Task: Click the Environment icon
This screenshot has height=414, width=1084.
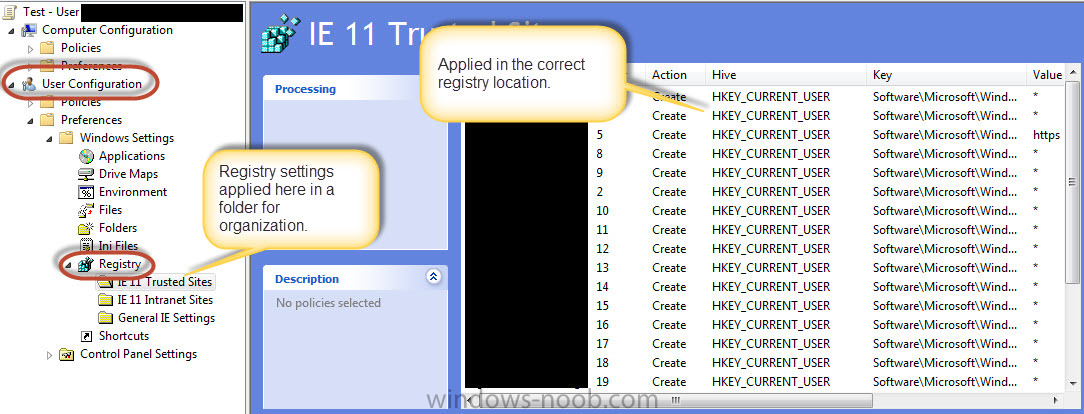Action: pyautogui.click(x=86, y=192)
